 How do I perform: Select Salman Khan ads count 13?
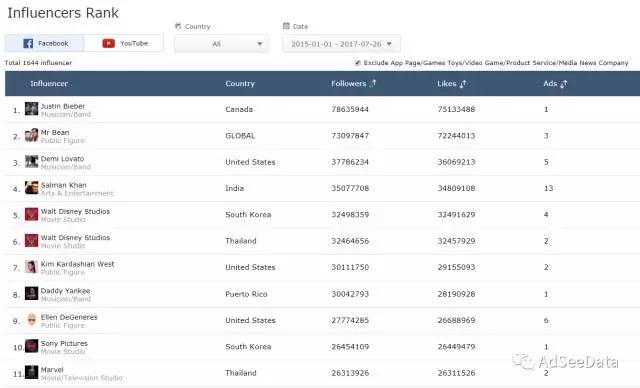click(x=549, y=188)
